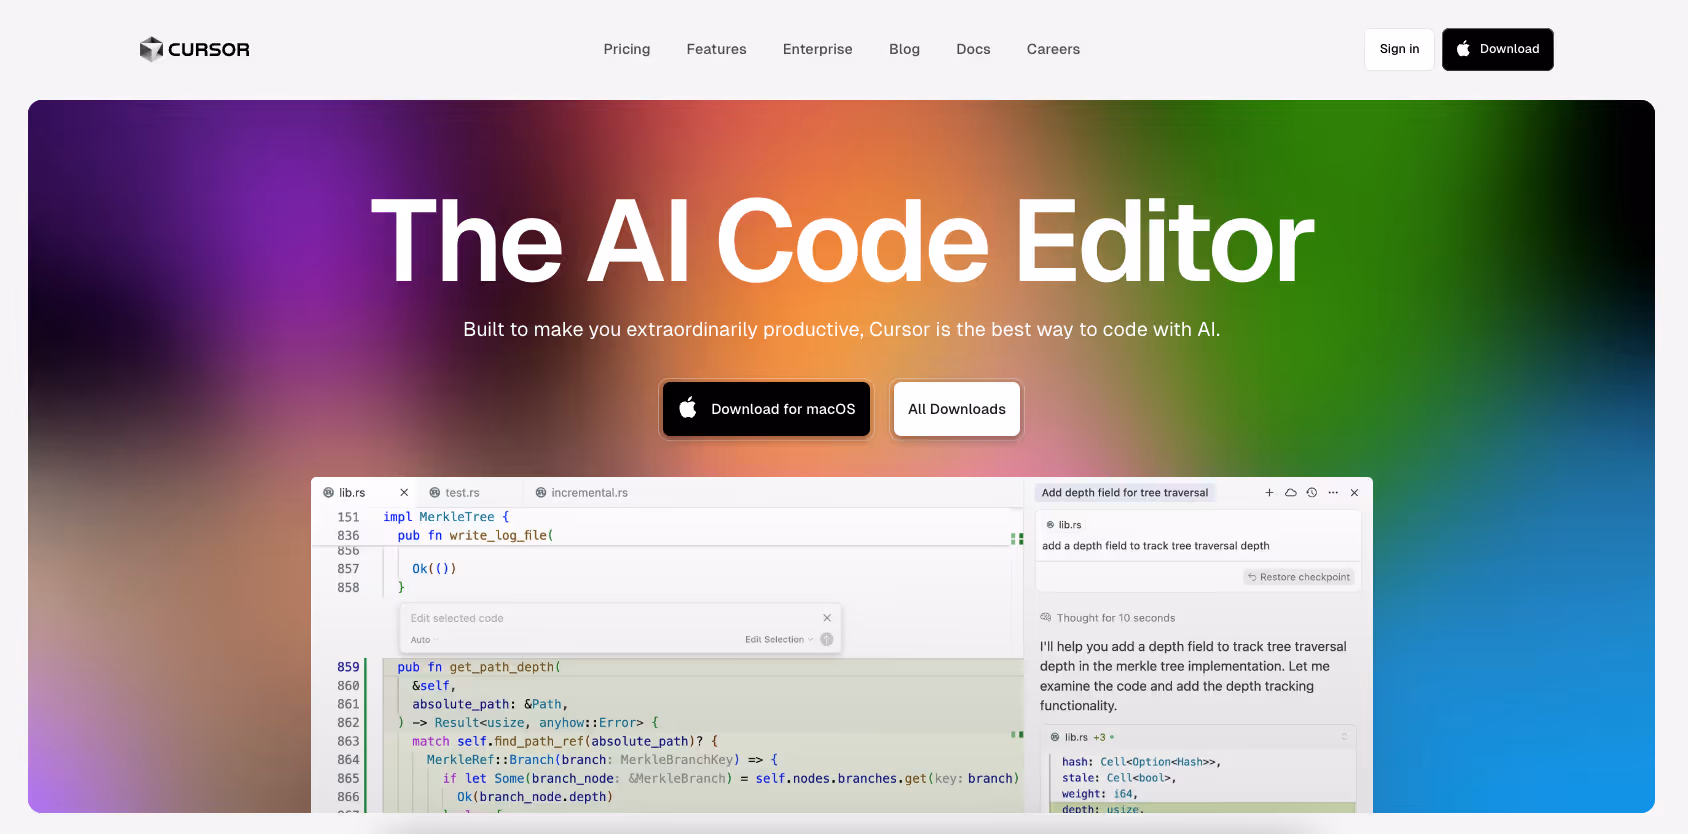Open the chat panel more options menu
Screen dimensions: 1688x834
pyautogui.click(x=1333, y=493)
